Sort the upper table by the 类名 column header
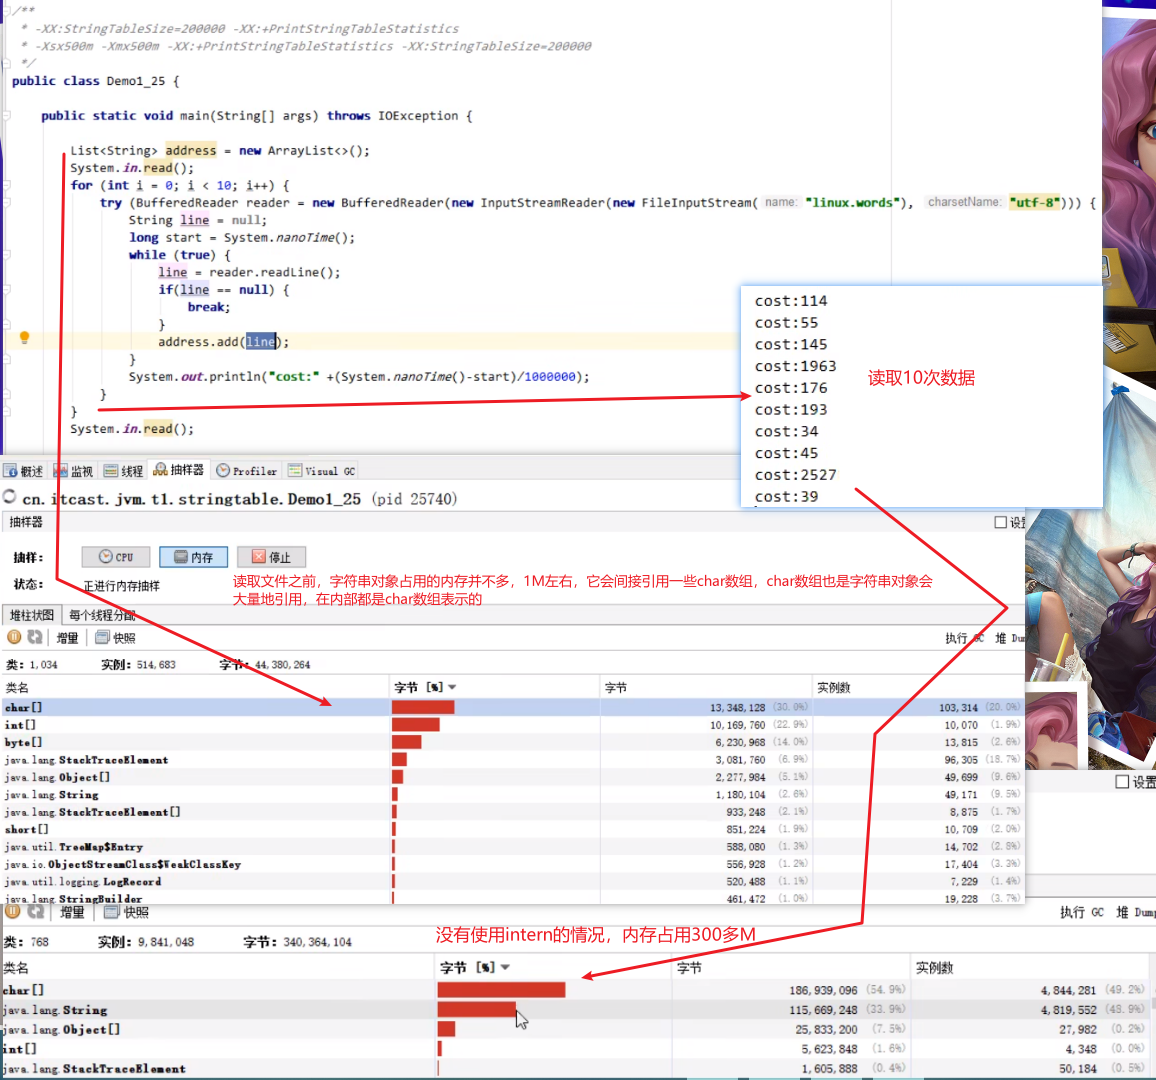 (195, 687)
